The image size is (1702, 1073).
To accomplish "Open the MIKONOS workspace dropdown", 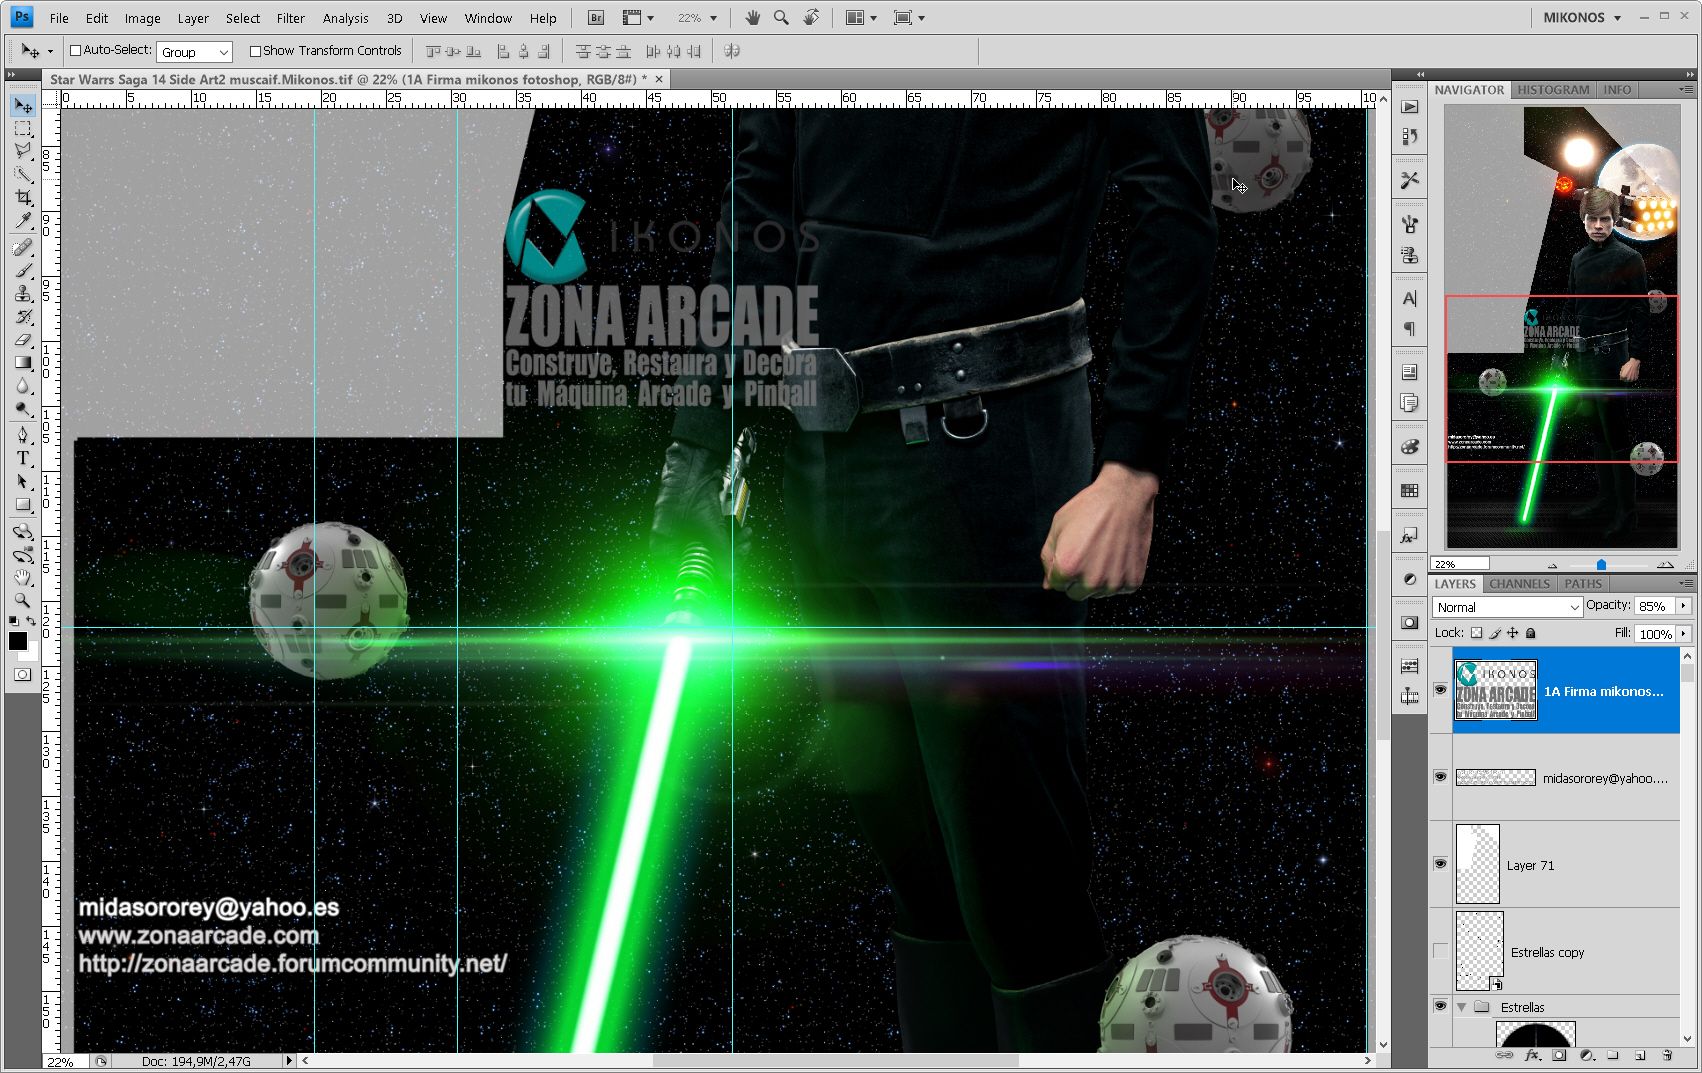I will (1582, 18).
